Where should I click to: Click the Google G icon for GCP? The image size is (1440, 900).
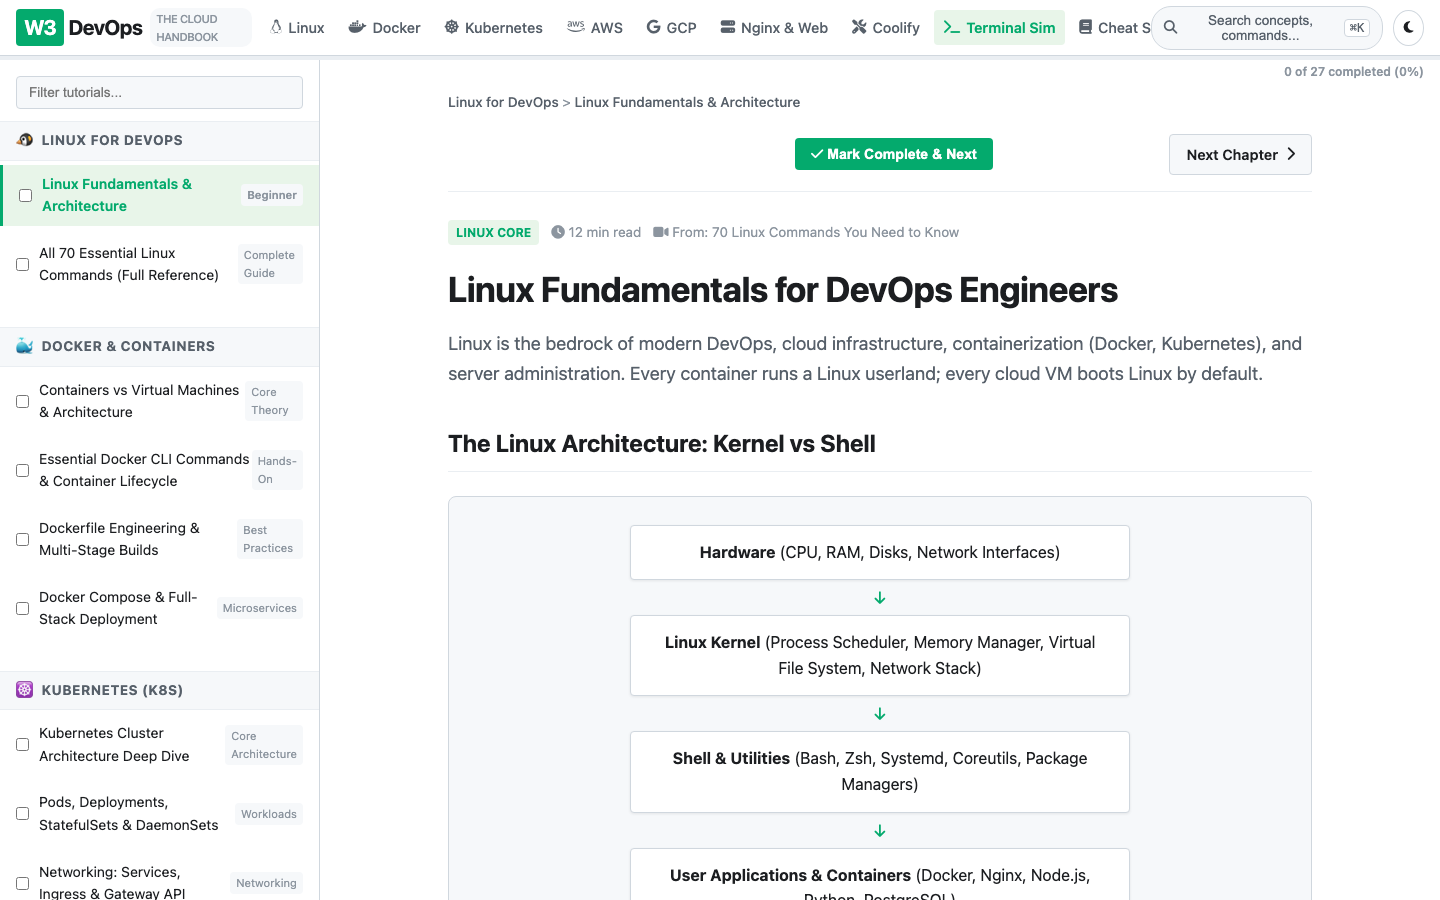654,27
